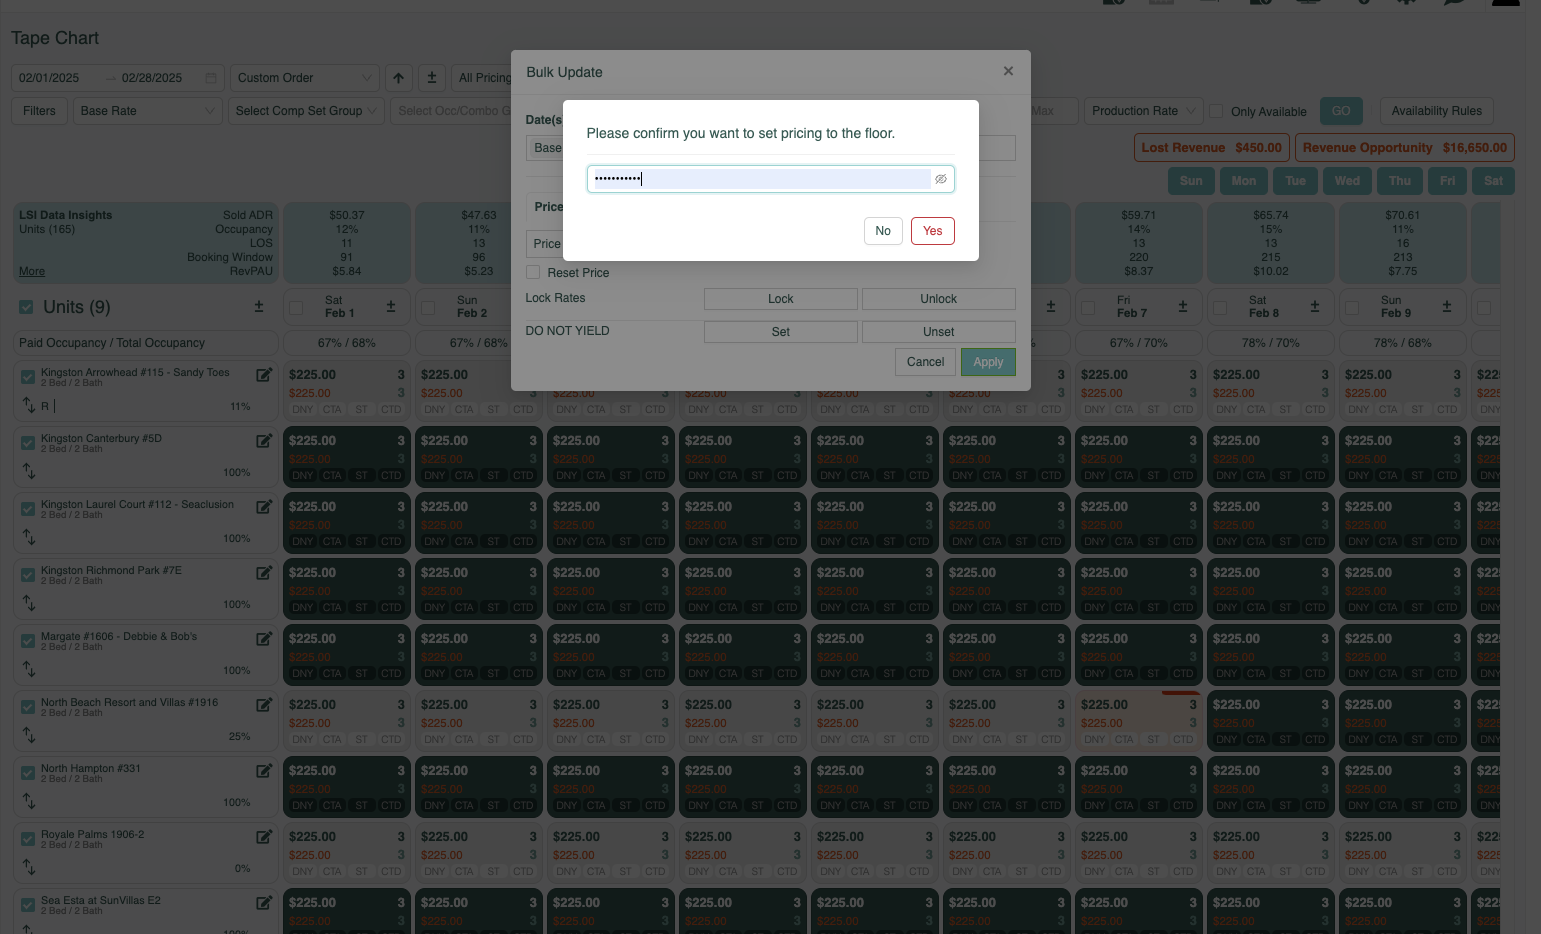
Task: Edit Margate #1606 unit icon
Action: [264, 639]
